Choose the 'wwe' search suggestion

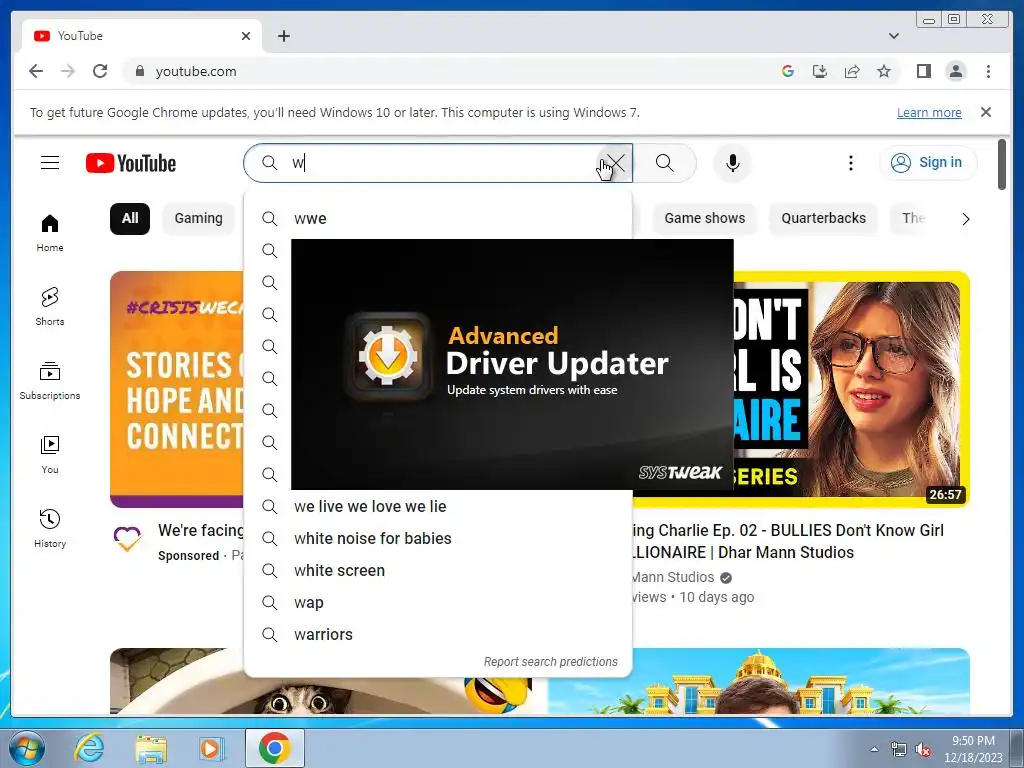[438, 218]
